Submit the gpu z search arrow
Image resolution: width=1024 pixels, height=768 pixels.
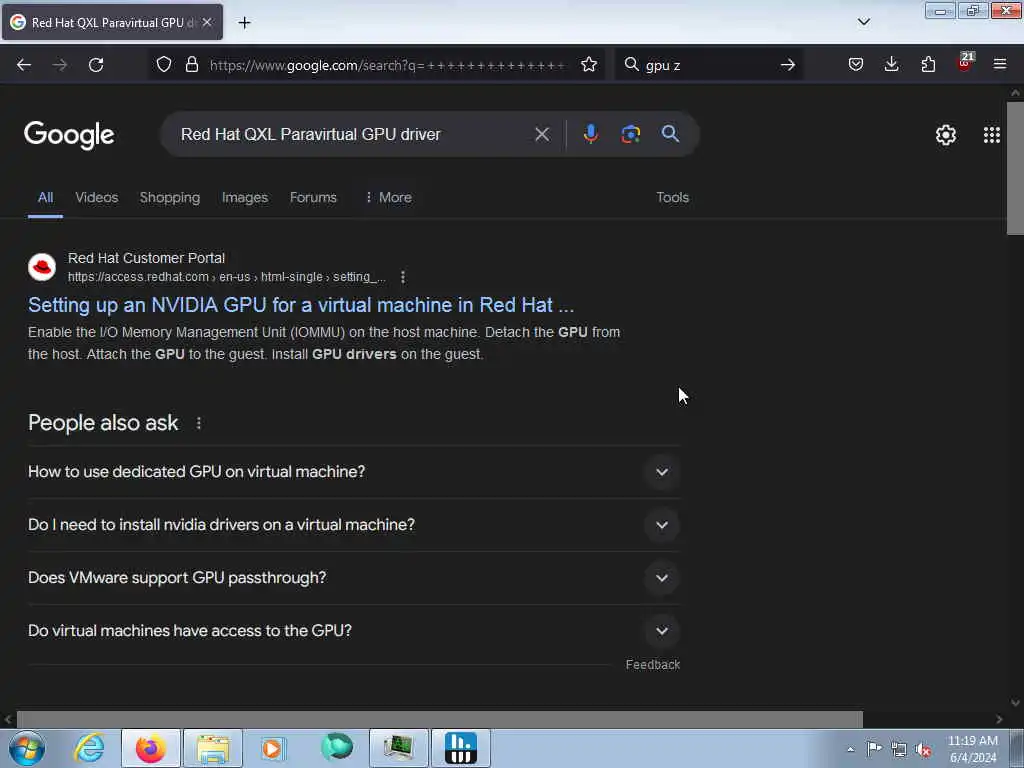[788, 65]
